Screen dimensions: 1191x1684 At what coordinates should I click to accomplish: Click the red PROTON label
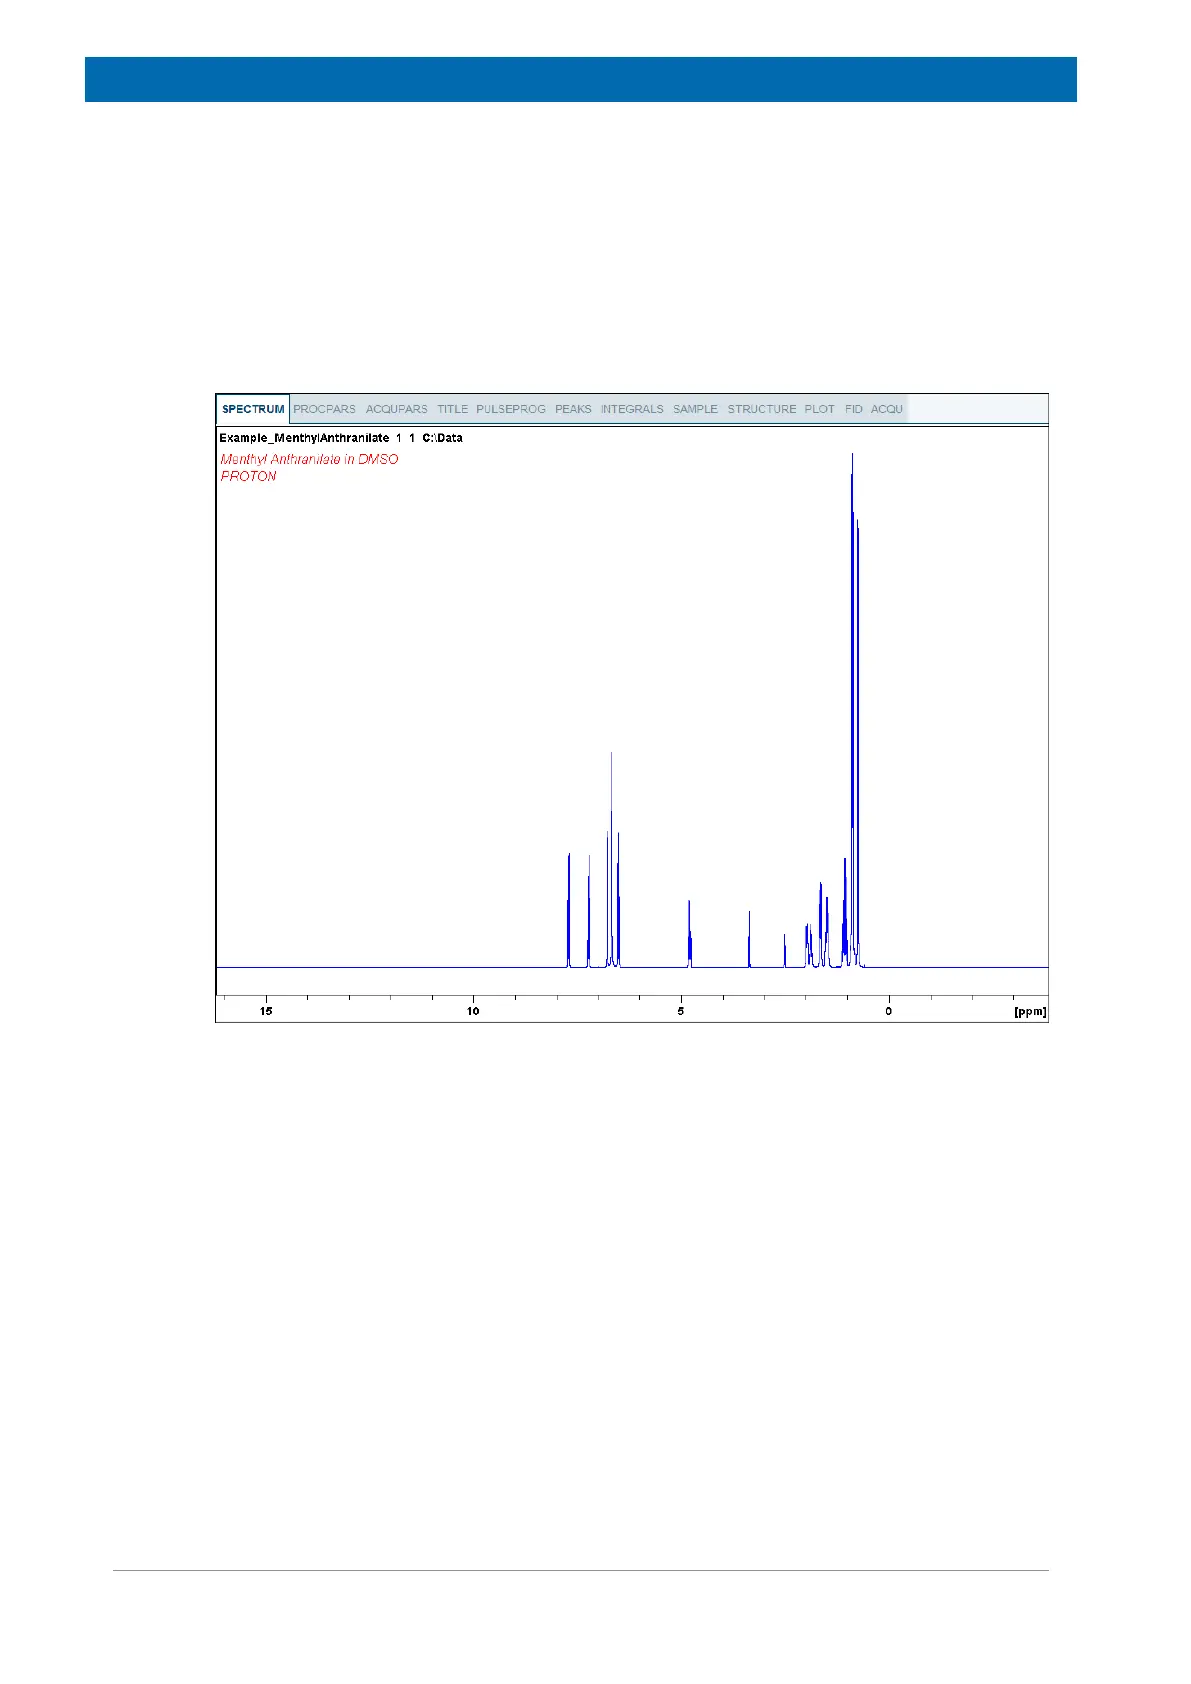pyautogui.click(x=248, y=476)
